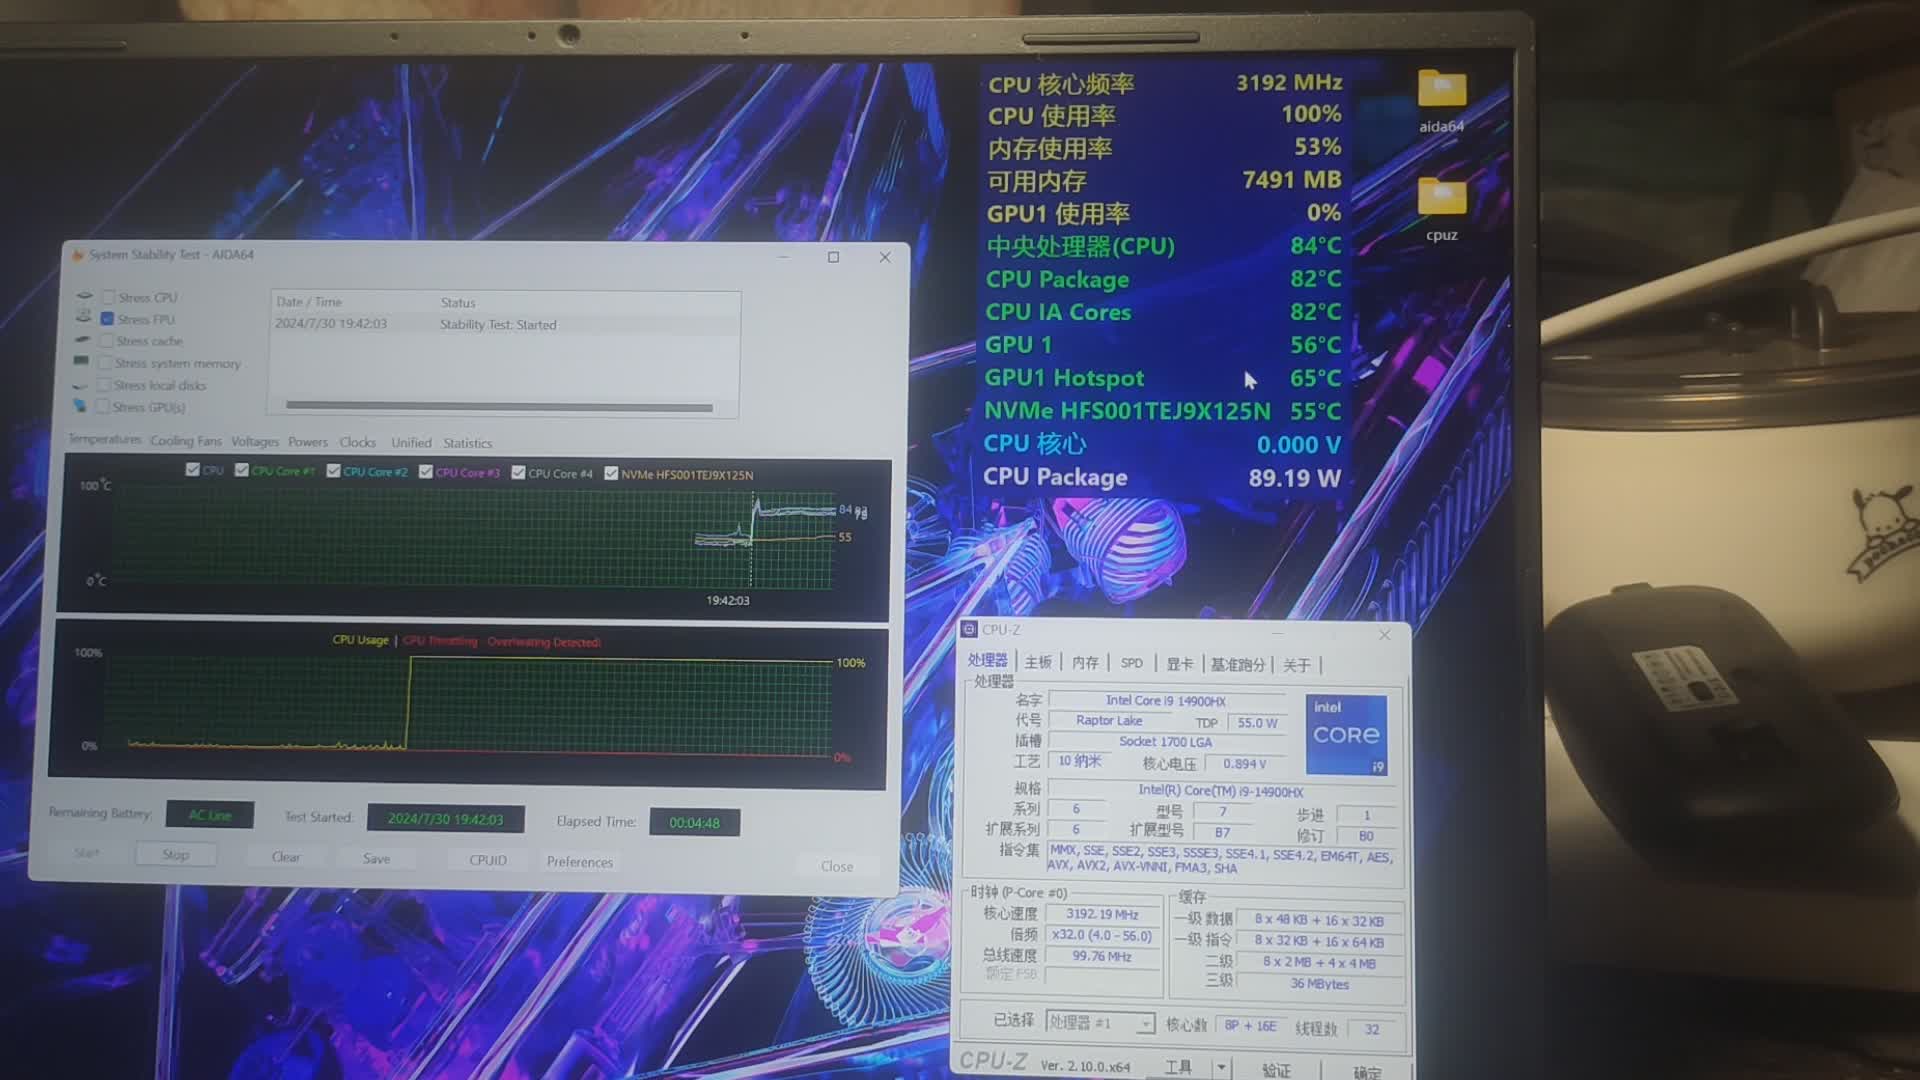Switch to the Voltages tab
The image size is (1920, 1080).
coord(255,441)
